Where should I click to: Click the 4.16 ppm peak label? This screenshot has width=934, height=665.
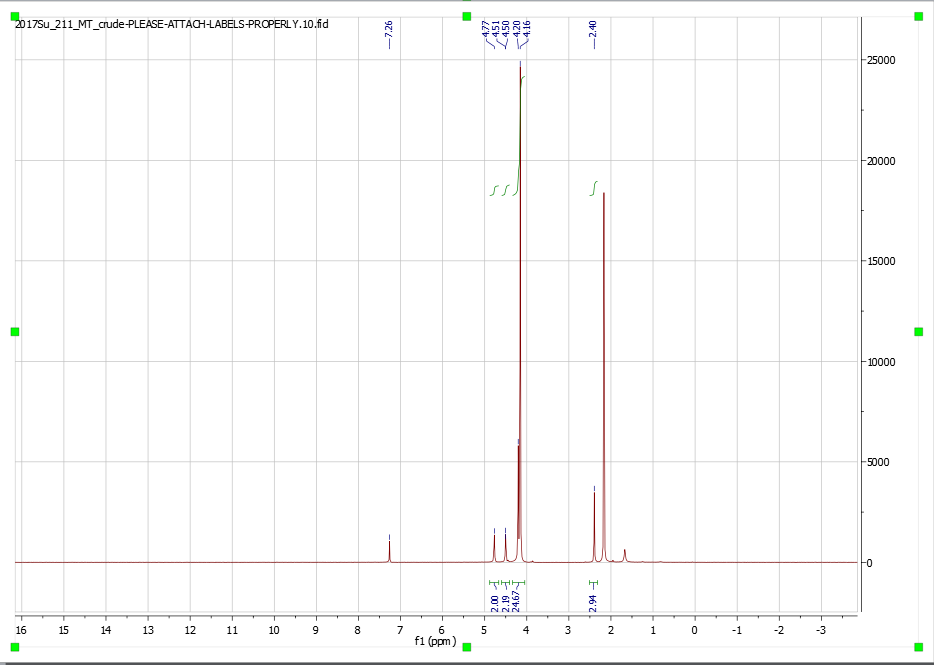pos(525,28)
